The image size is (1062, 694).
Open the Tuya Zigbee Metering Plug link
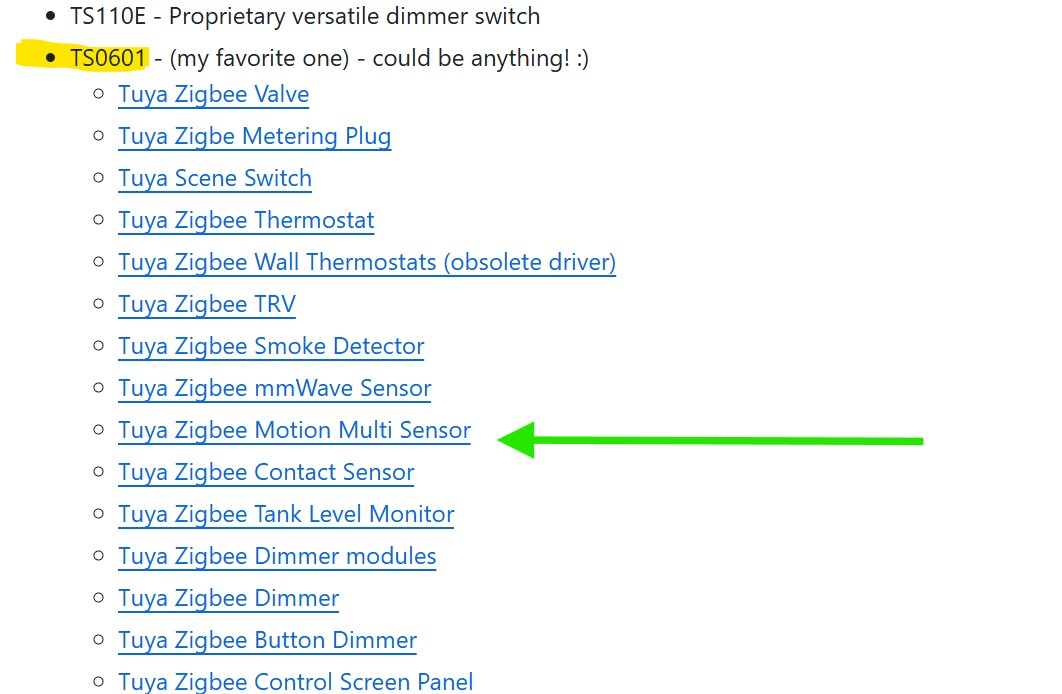click(x=255, y=136)
